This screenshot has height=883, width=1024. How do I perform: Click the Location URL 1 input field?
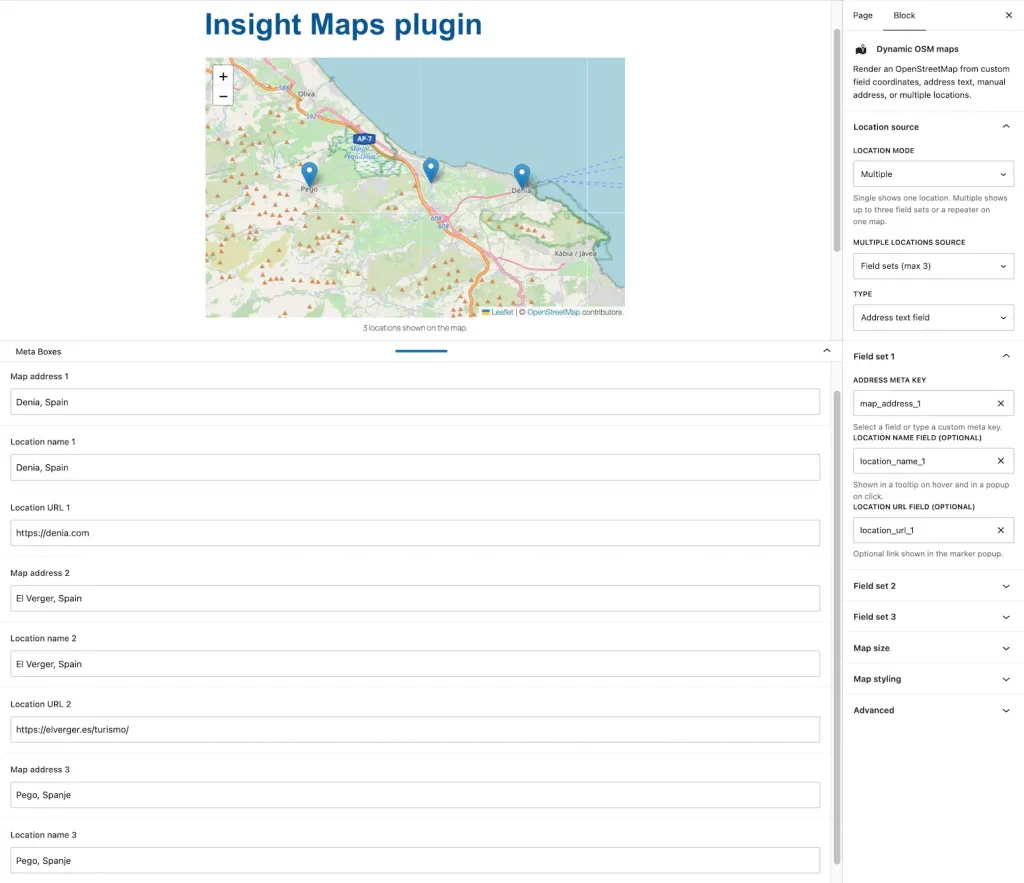415,533
